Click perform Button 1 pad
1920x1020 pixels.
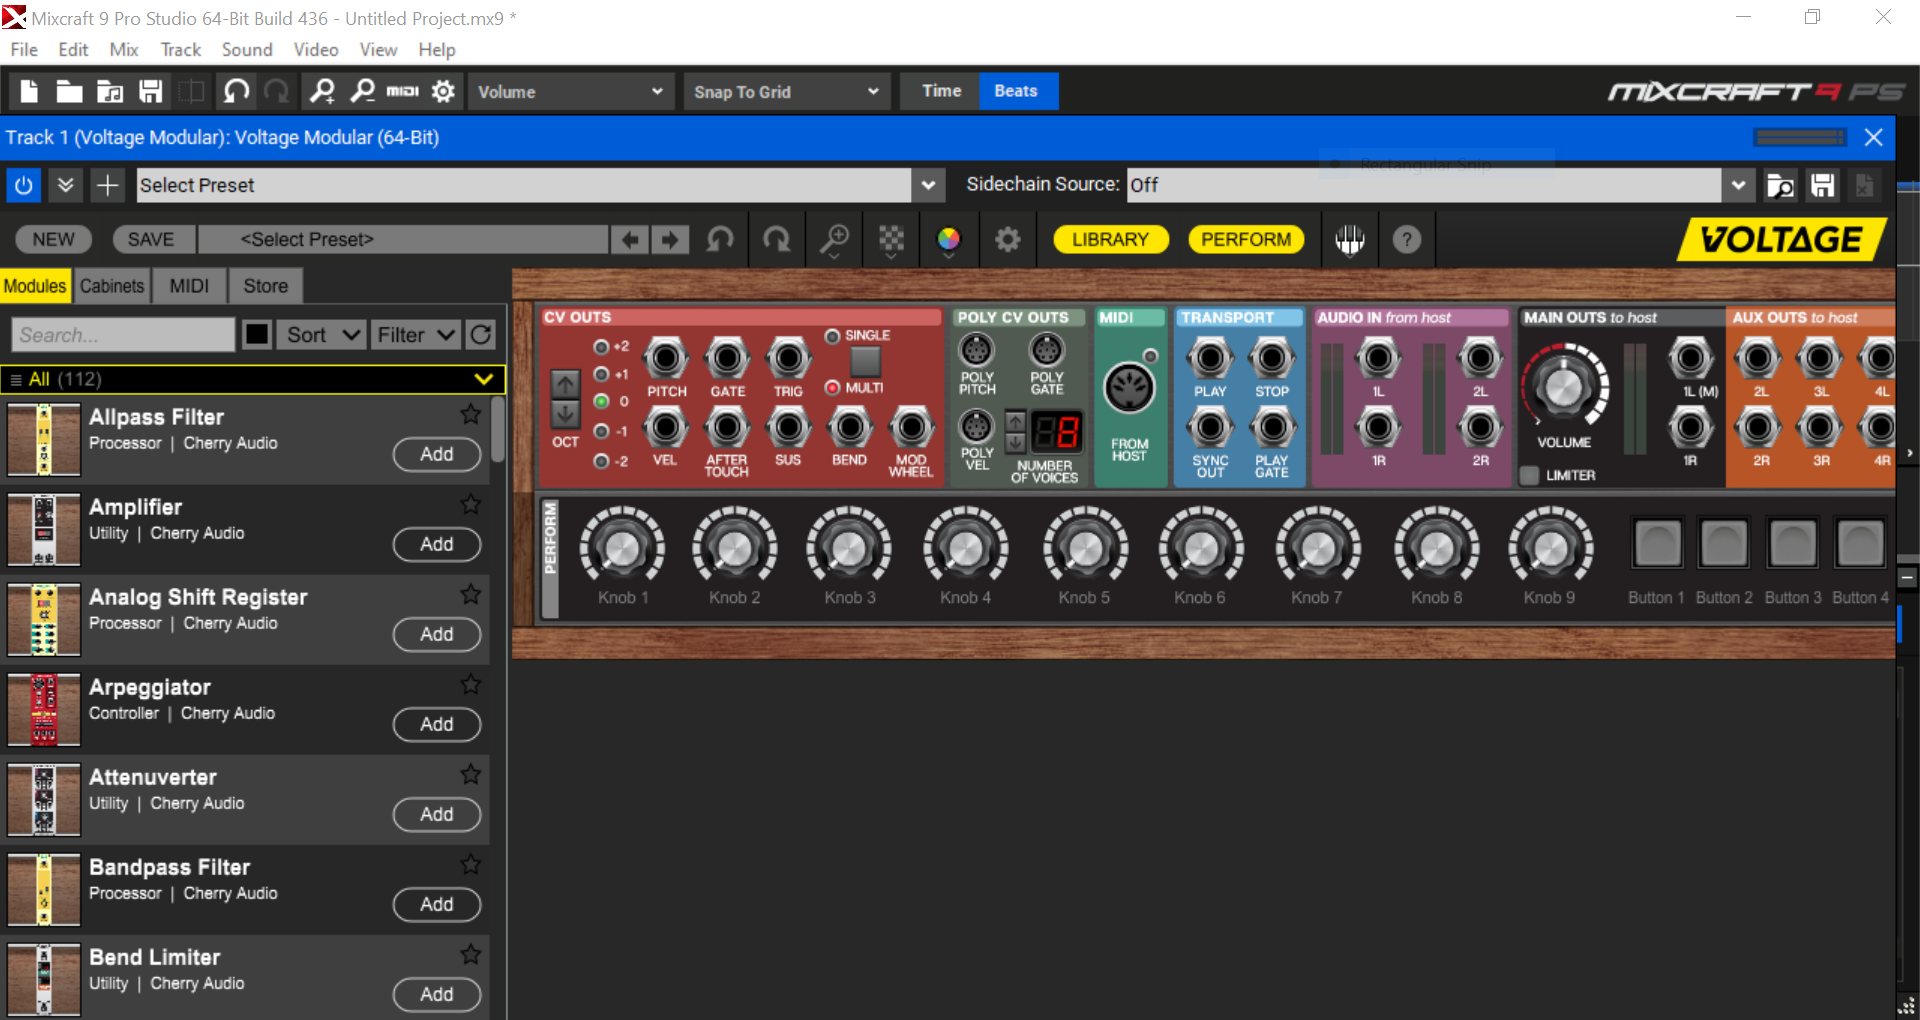(1657, 544)
